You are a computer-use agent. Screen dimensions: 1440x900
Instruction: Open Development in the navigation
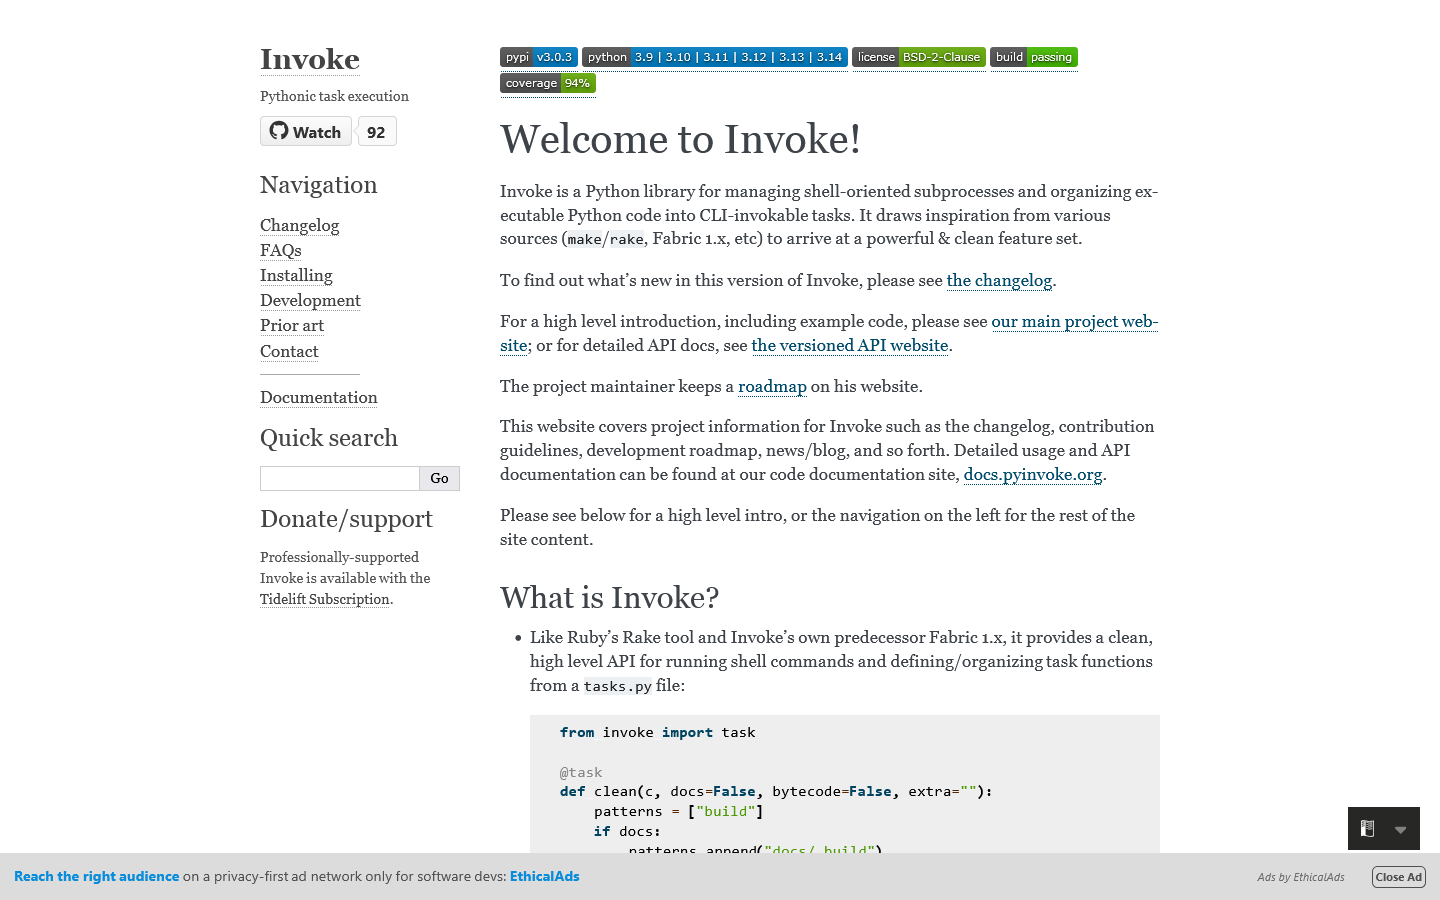tap(310, 300)
